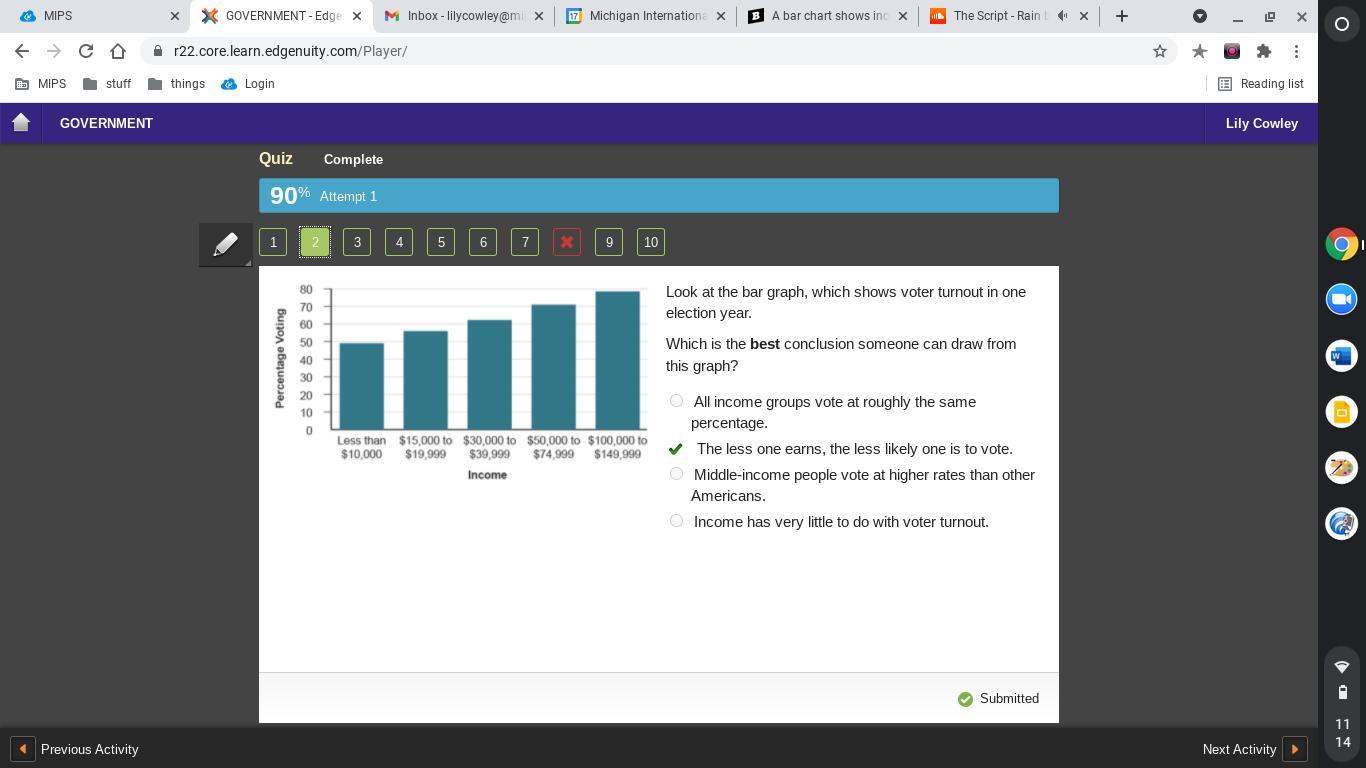Open the clock in the system tray
This screenshot has width=1366, height=768.
[x=1342, y=733]
